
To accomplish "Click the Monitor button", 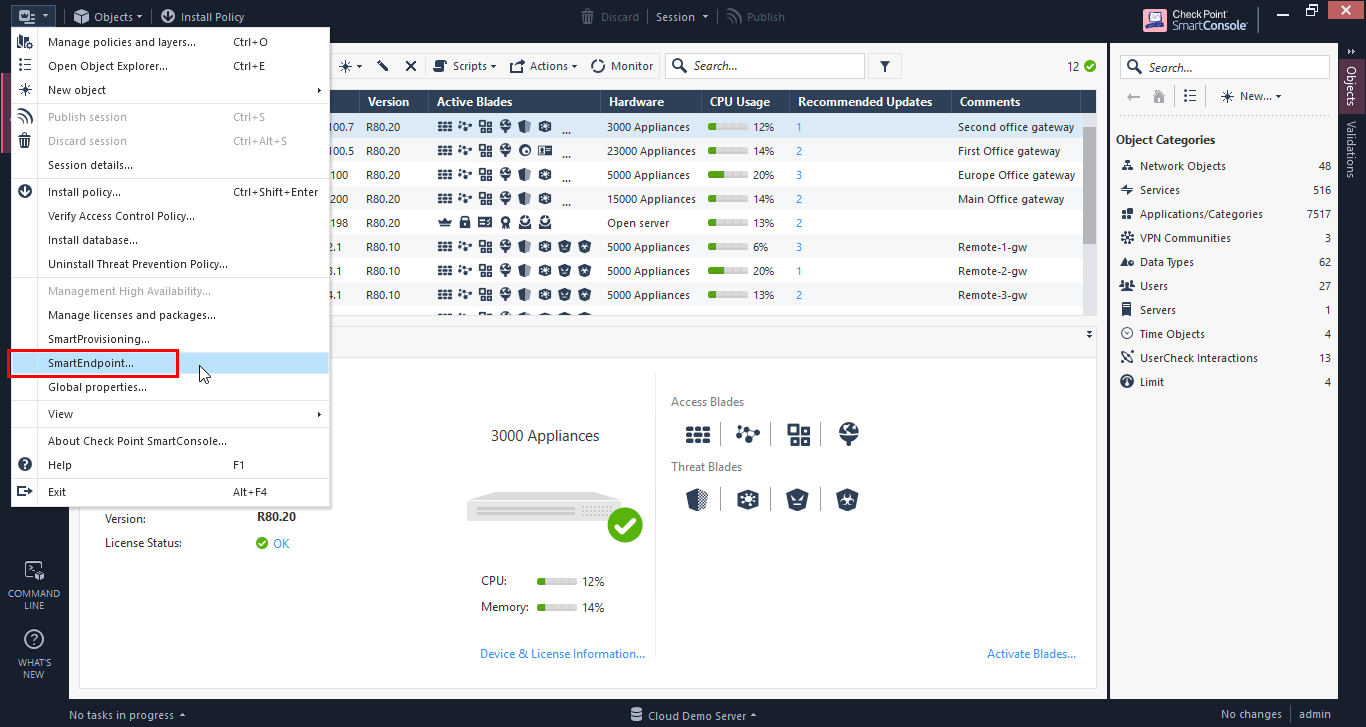I will click(622, 66).
